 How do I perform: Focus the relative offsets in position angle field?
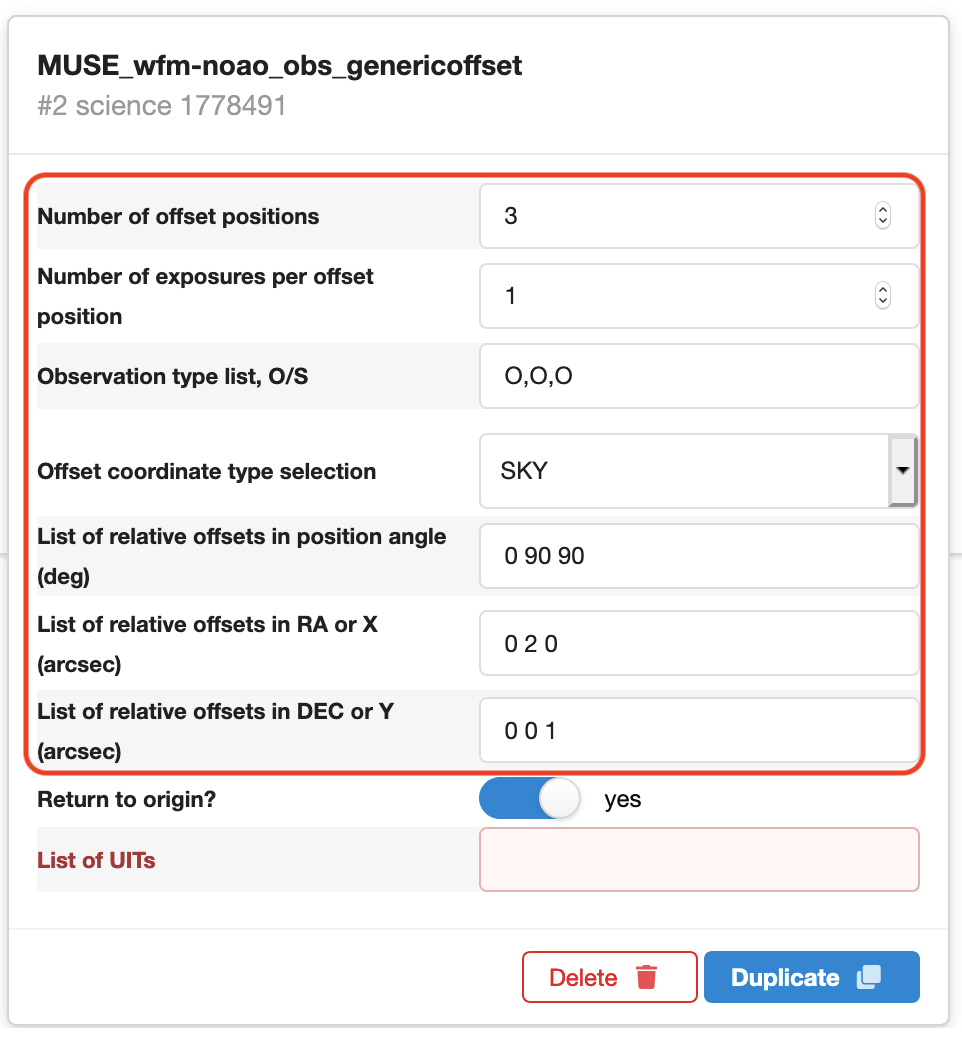click(699, 556)
